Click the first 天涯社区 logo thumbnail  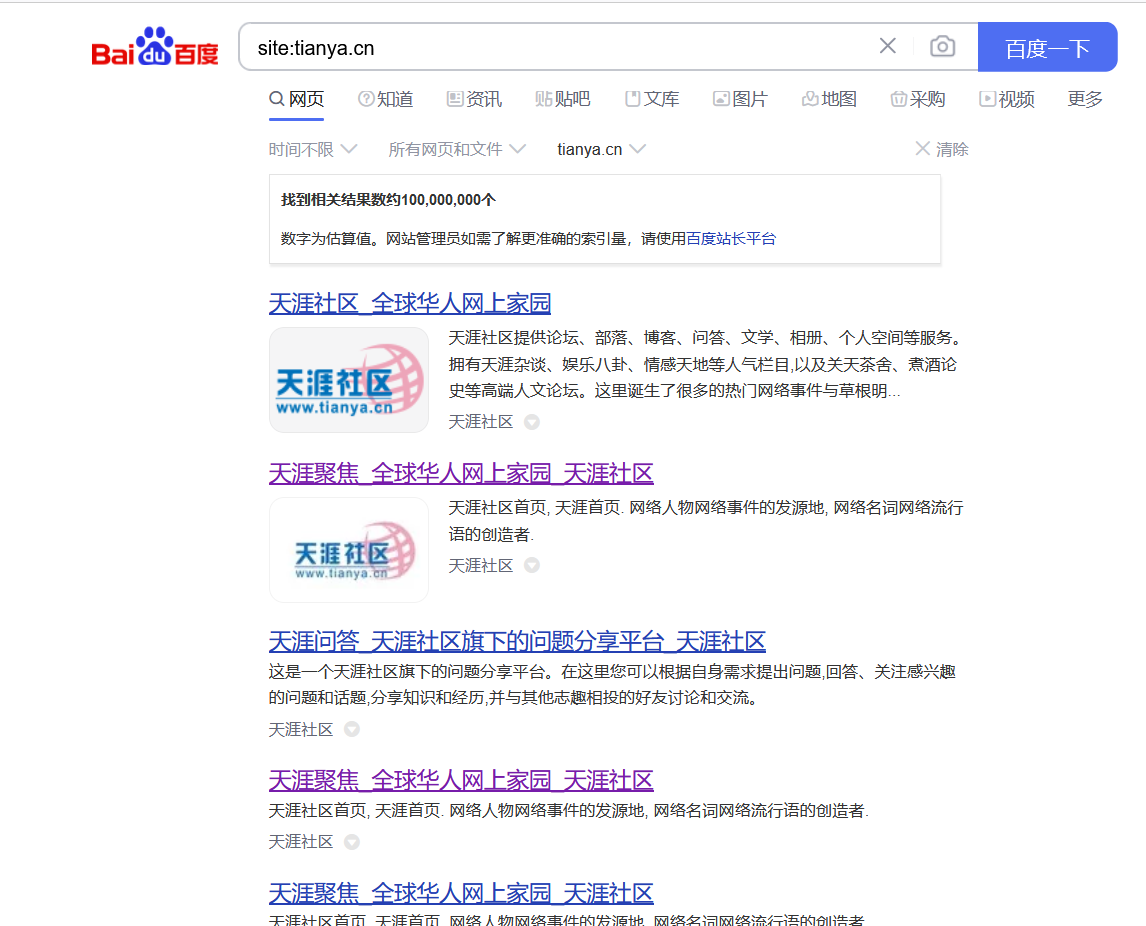[349, 380]
